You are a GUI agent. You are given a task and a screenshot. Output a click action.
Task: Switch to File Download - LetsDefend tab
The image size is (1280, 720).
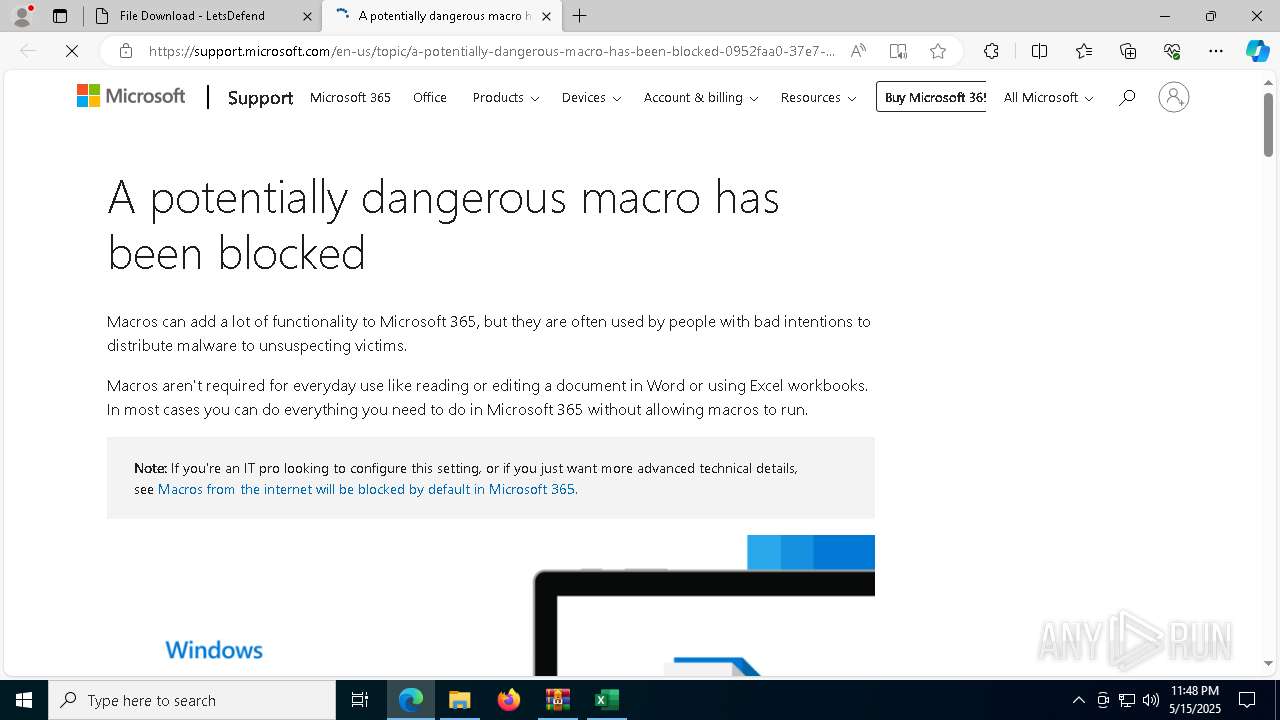click(203, 16)
